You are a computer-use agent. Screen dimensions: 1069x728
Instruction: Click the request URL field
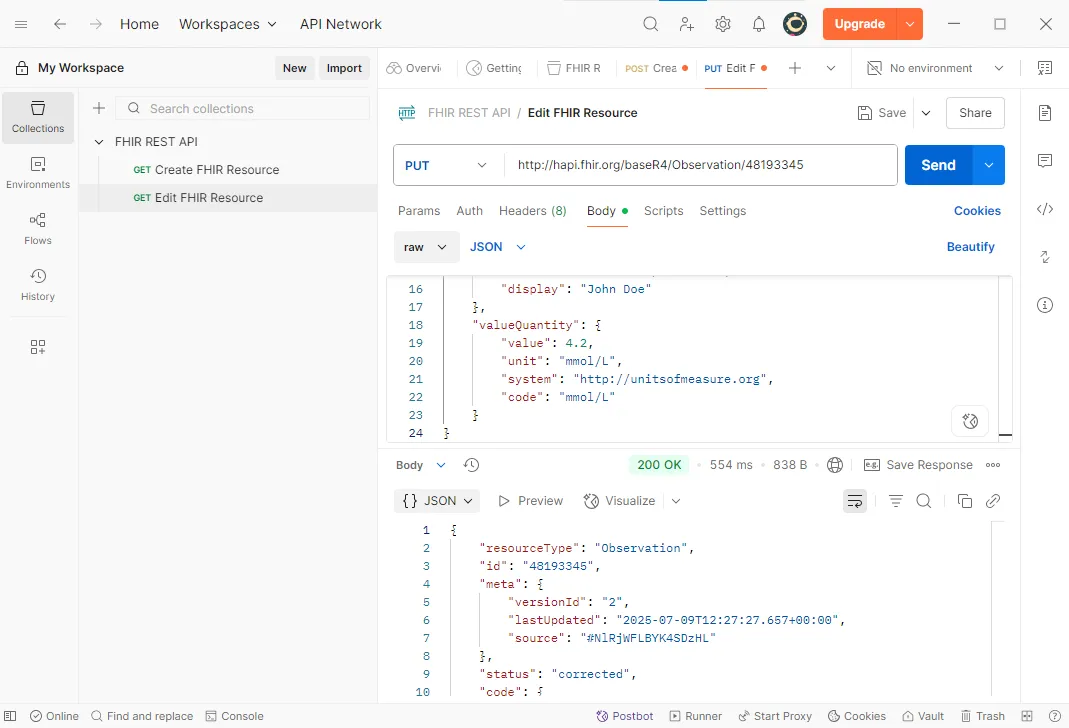click(700, 165)
